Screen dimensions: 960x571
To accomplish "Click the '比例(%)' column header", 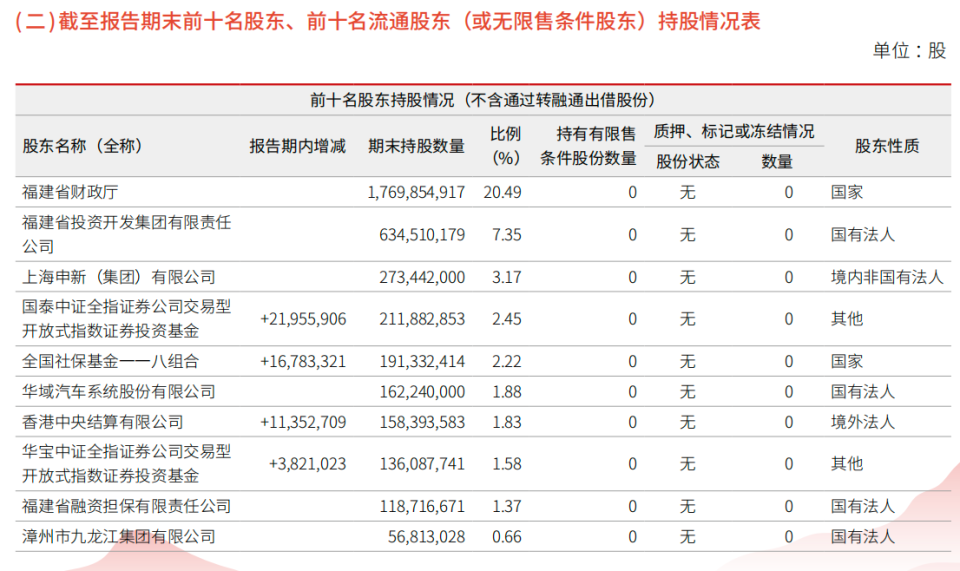I will (x=506, y=146).
